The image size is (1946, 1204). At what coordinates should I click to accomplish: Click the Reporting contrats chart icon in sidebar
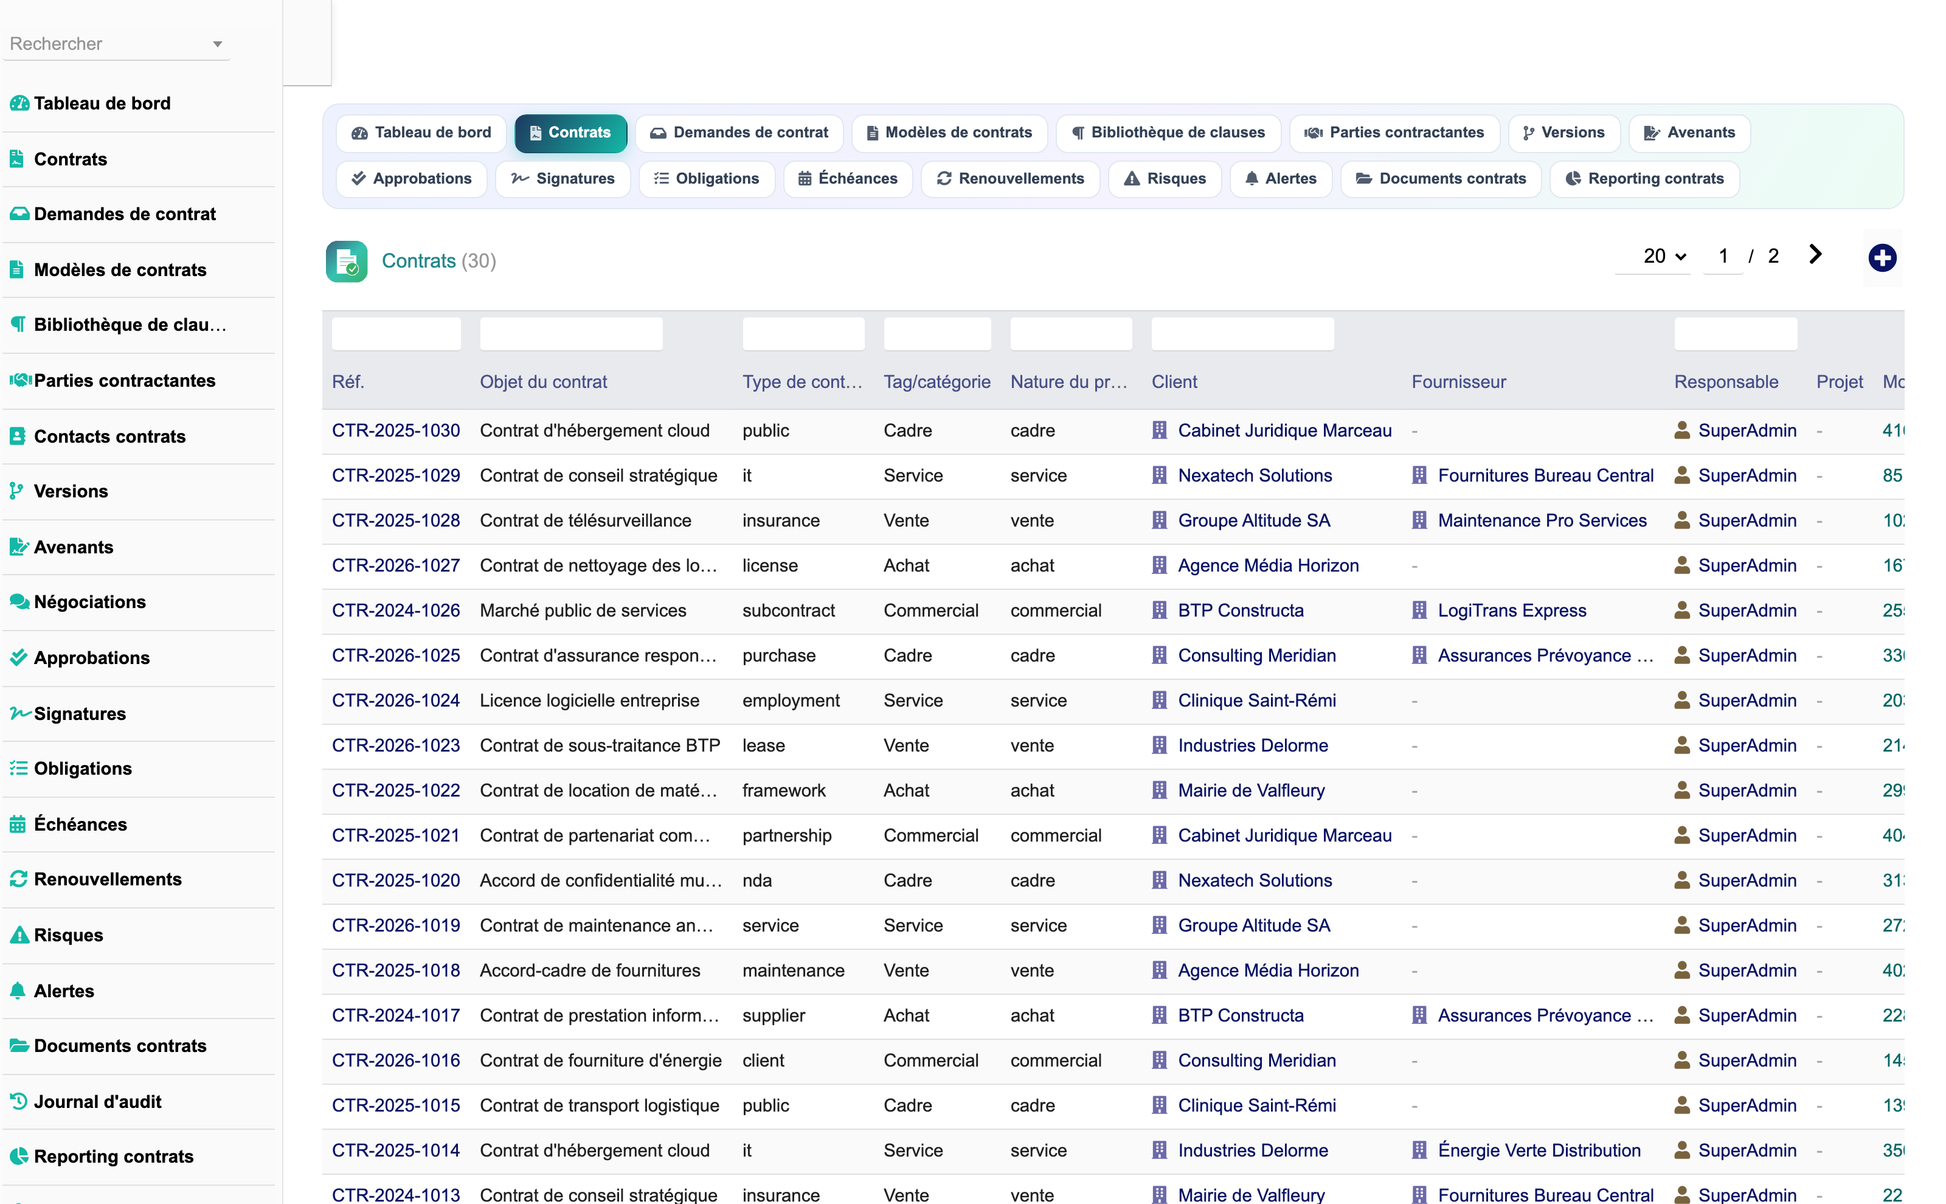click(x=18, y=1156)
